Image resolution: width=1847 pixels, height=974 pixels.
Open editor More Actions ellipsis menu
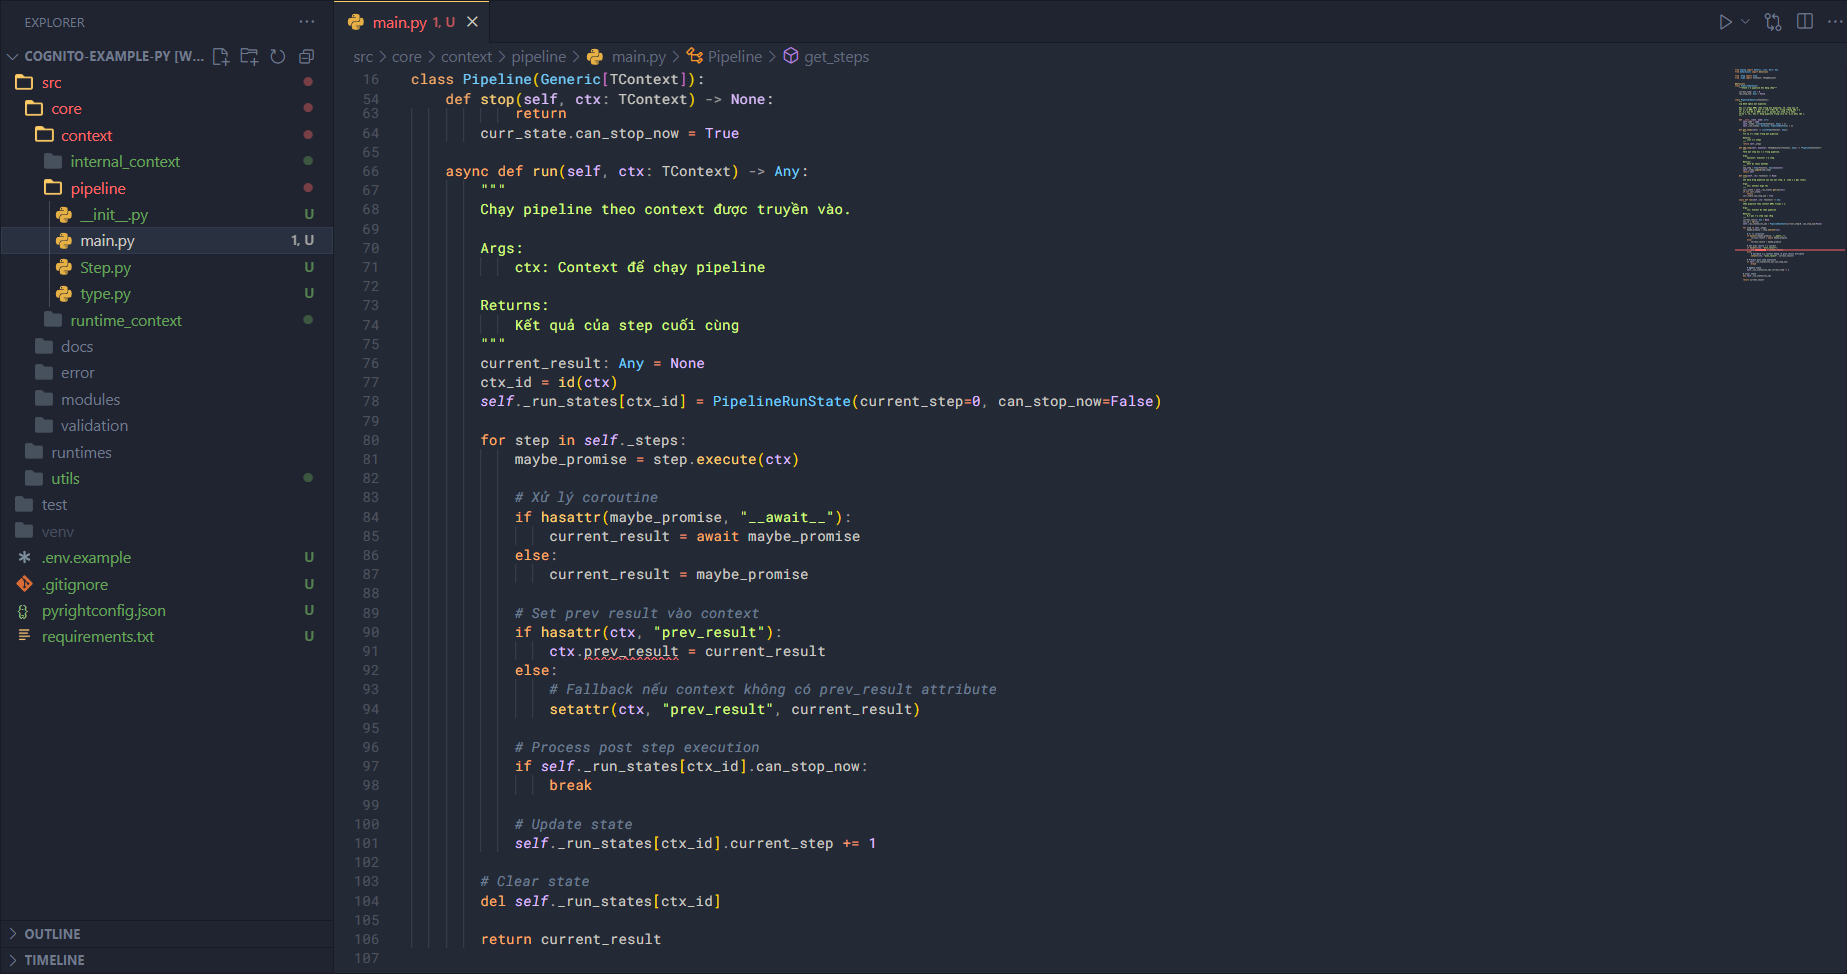tap(1835, 22)
